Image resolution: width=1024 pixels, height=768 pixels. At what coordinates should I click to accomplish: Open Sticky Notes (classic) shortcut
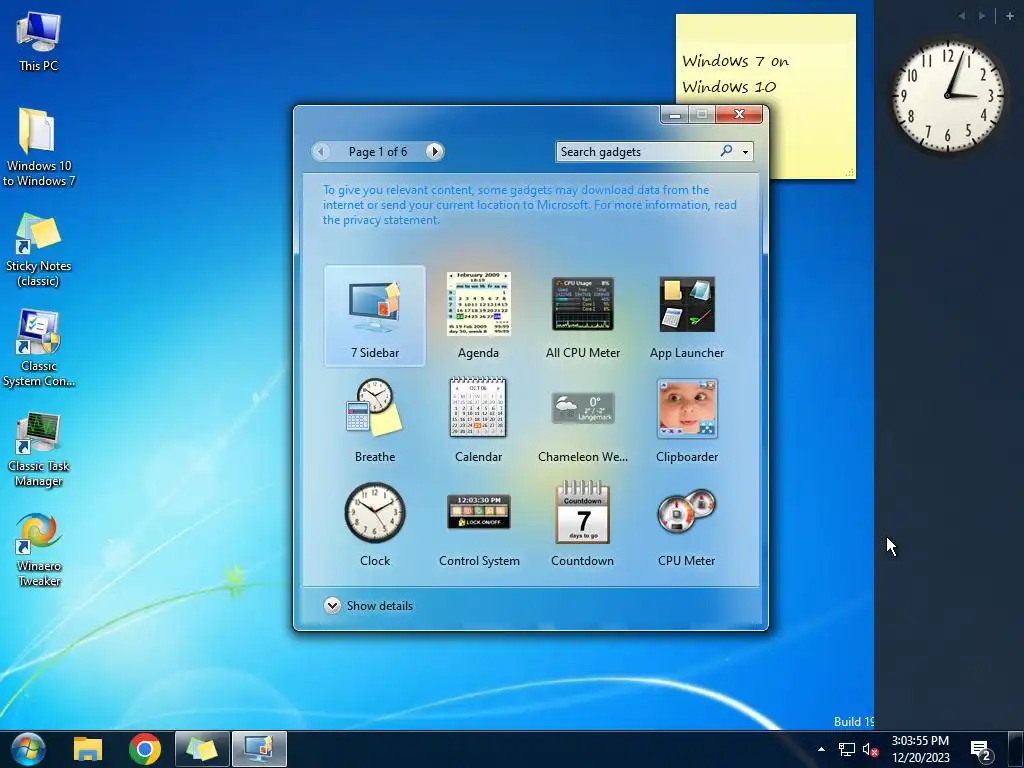tap(39, 250)
